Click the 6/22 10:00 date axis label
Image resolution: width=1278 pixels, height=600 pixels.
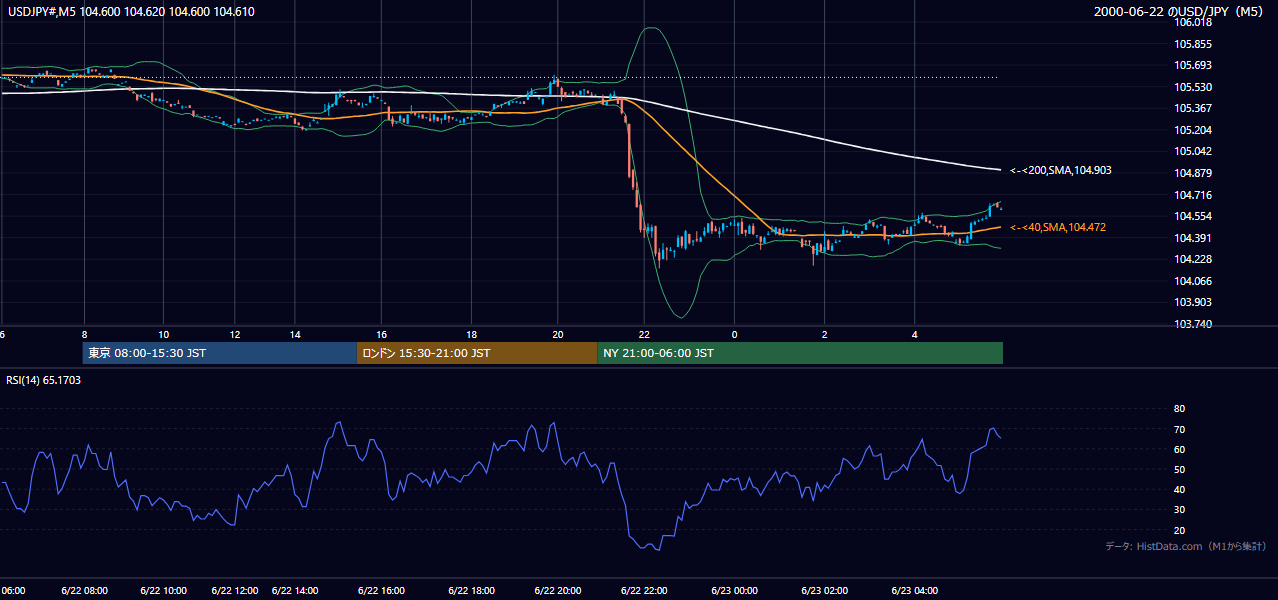pos(163,590)
